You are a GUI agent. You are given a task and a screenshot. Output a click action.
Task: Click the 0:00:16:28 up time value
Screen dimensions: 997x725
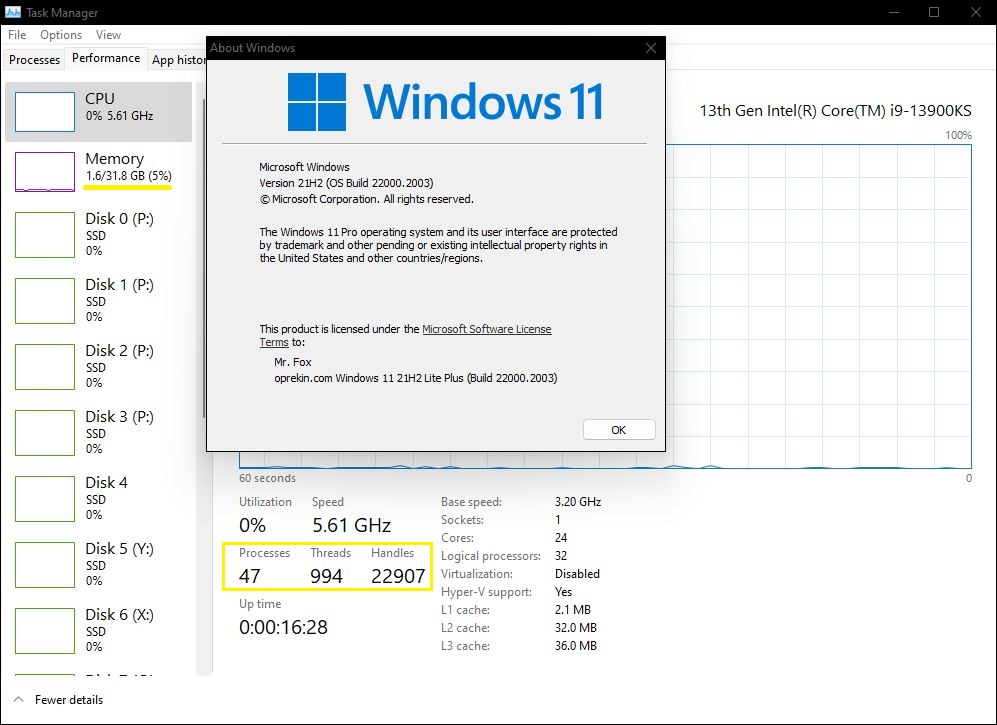tap(283, 627)
